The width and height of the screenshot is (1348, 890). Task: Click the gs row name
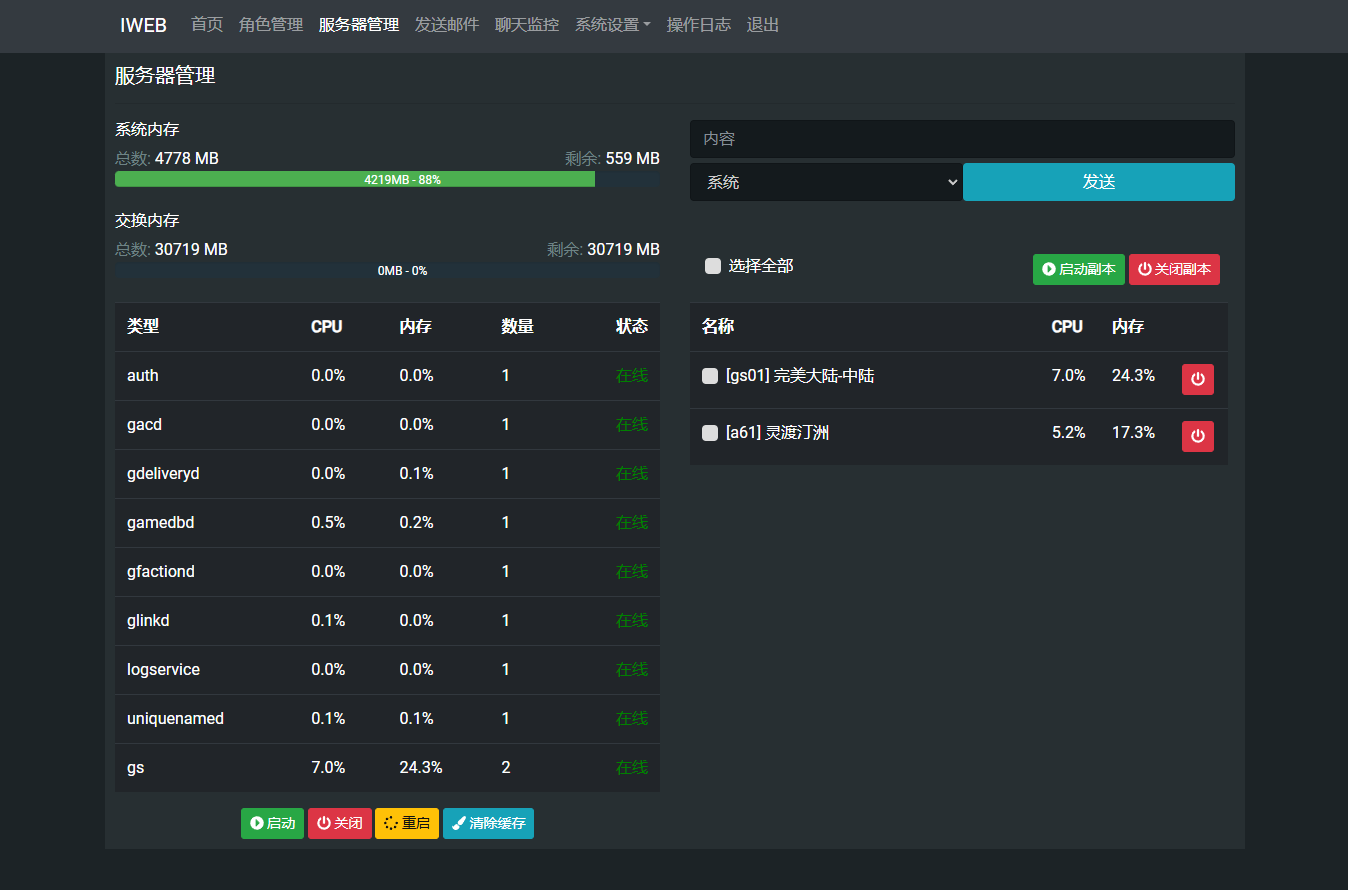tap(135, 768)
